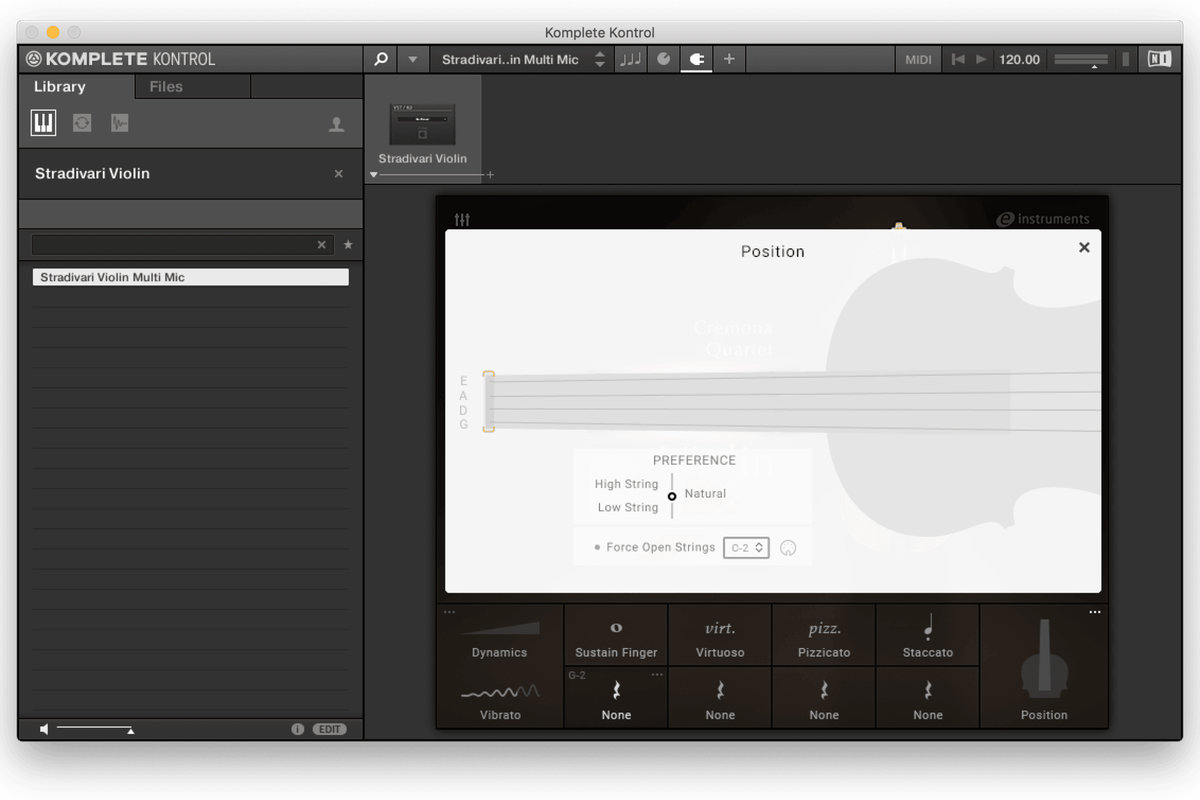Image resolution: width=1200 pixels, height=800 pixels.
Task: Select the None slot labeled G-2
Action: (616, 698)
